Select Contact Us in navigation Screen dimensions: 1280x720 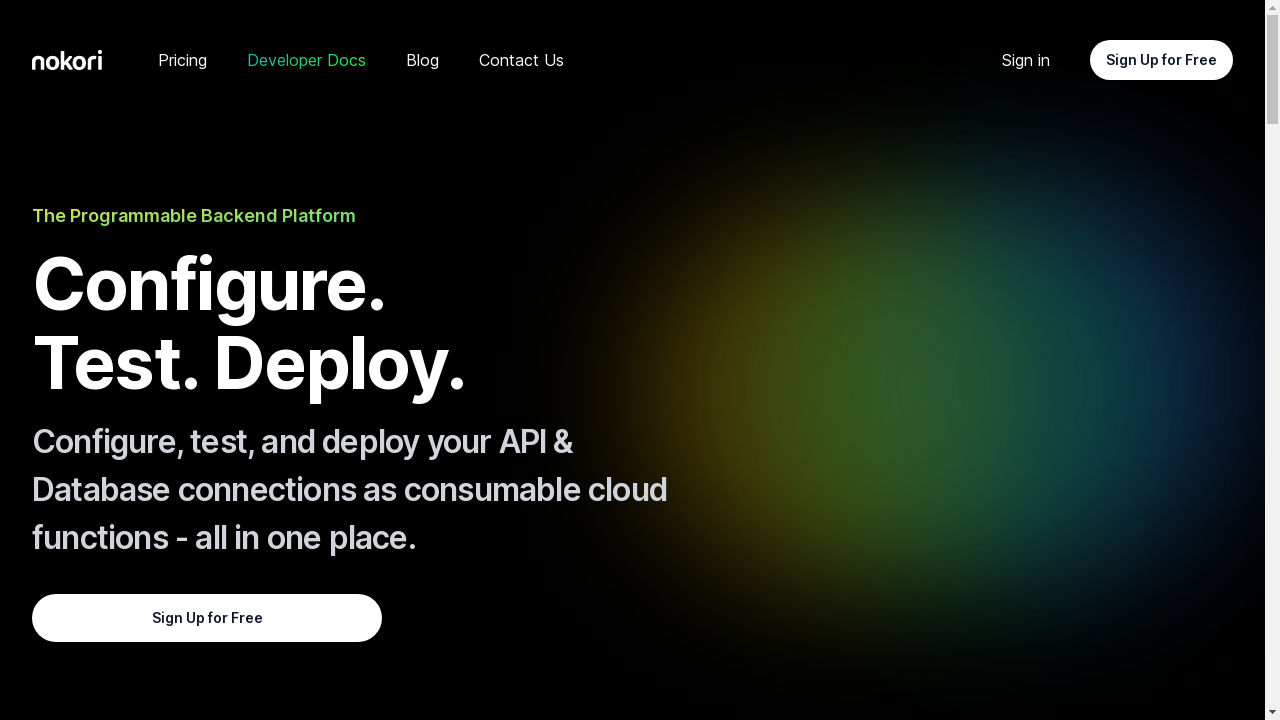coord(521,60)
